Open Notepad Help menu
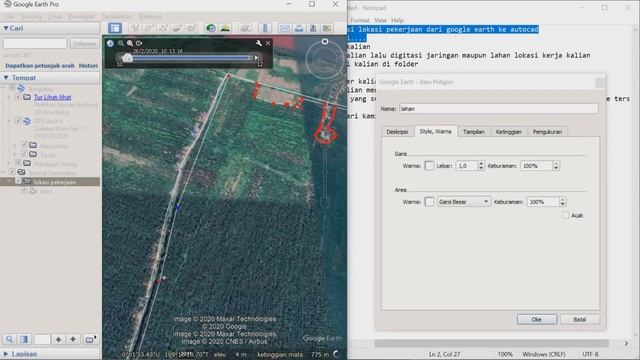Image resolution: width=640 pixels, height=360 pixels. tap(397, 20)
